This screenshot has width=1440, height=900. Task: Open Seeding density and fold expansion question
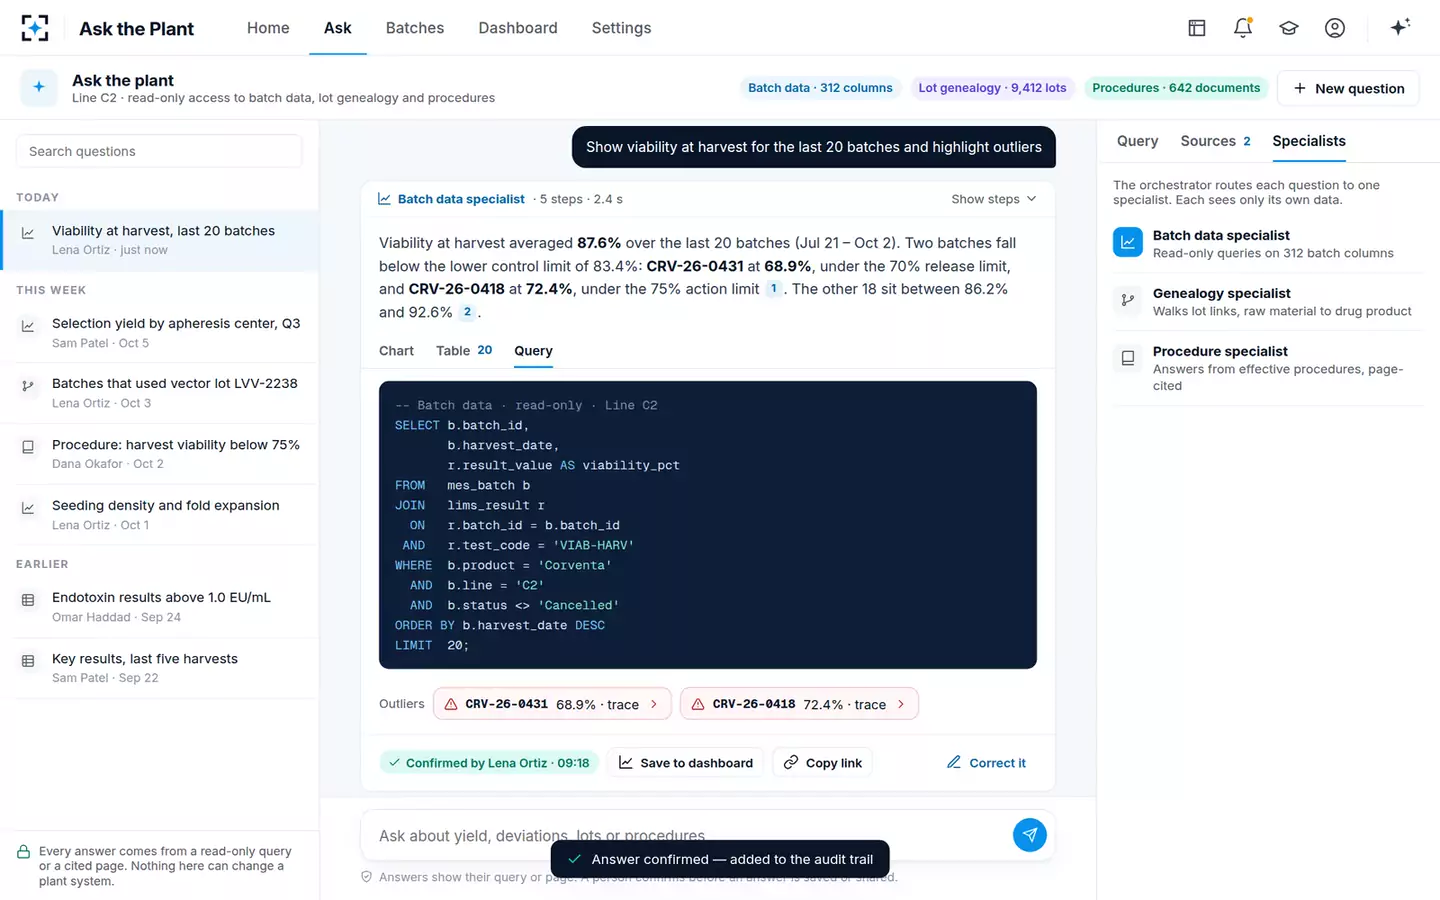[160, 515]
